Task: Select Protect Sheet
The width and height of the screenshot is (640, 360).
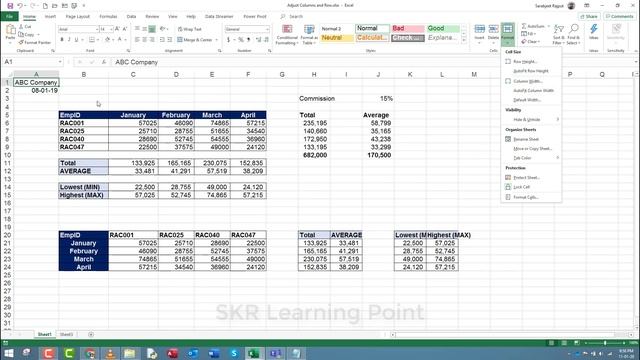Action: pyautogui.click(x=531, y=178)
